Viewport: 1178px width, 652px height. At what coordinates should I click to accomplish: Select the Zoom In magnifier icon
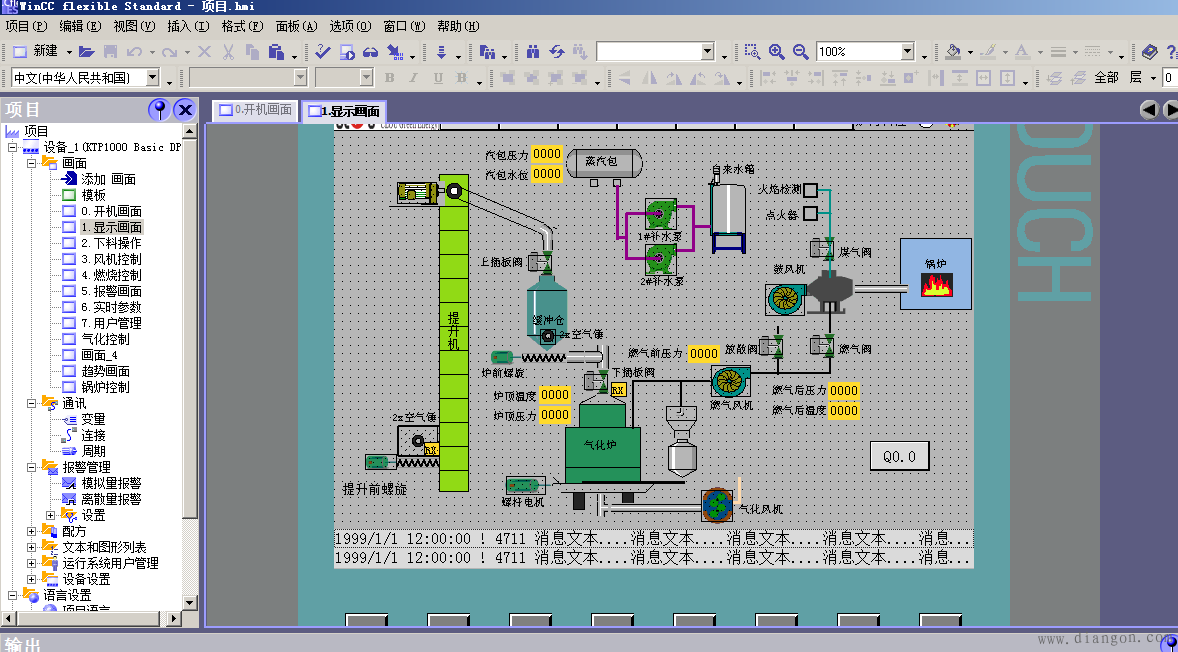(x=775, y=49)
